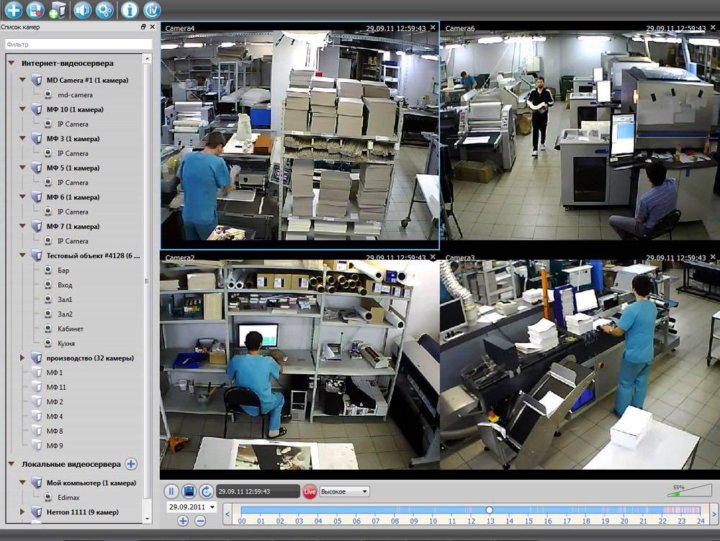Zoom out the timeline with minus button
The height and width of the screenshot is (541, 720).
coord(198,520)
